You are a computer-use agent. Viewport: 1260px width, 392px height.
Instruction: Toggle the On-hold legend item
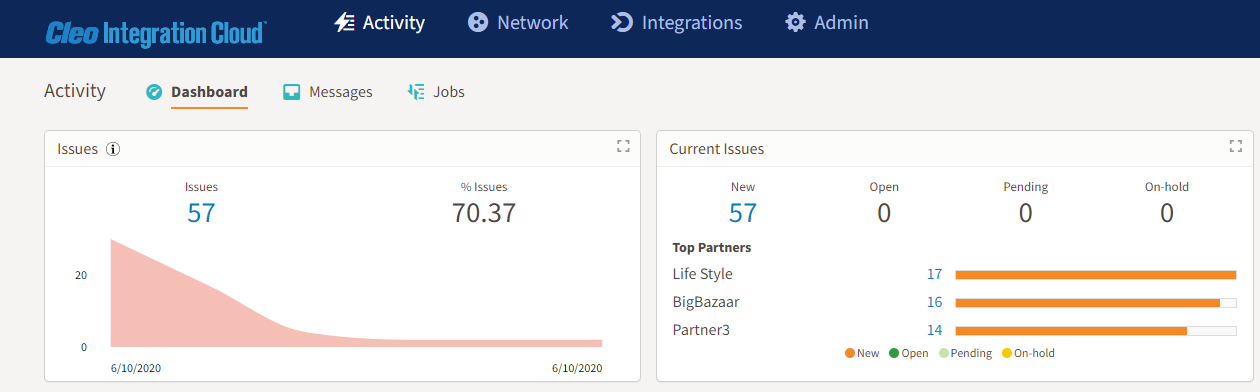(1028, 353)
